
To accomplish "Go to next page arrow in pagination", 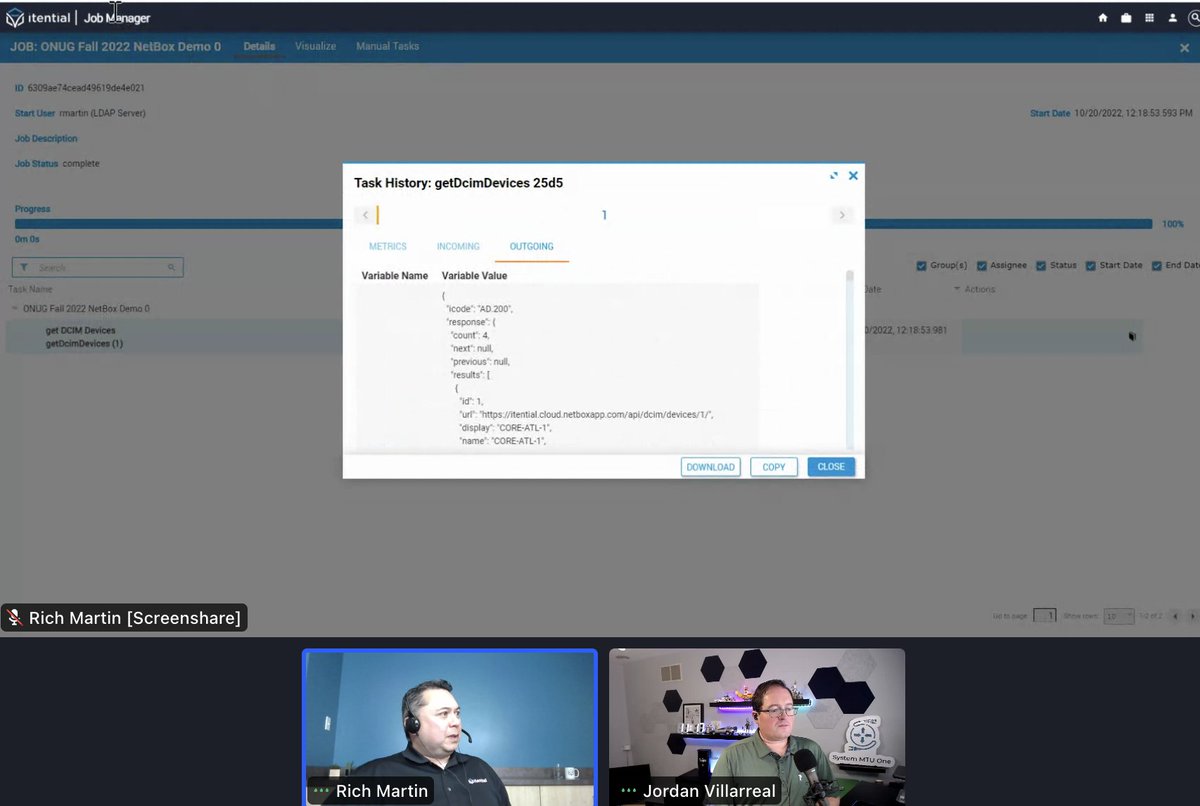I will 1193,616.
